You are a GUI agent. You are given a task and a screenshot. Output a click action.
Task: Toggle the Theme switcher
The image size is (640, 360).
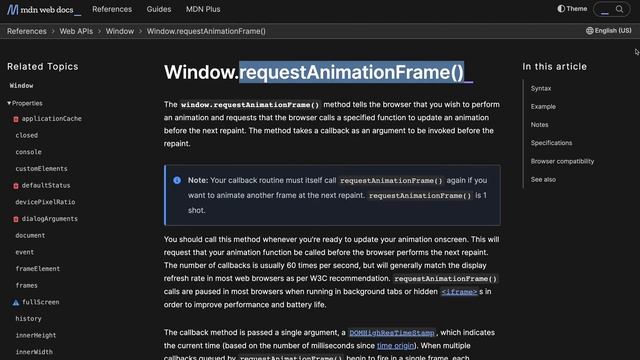coord(572,9)
